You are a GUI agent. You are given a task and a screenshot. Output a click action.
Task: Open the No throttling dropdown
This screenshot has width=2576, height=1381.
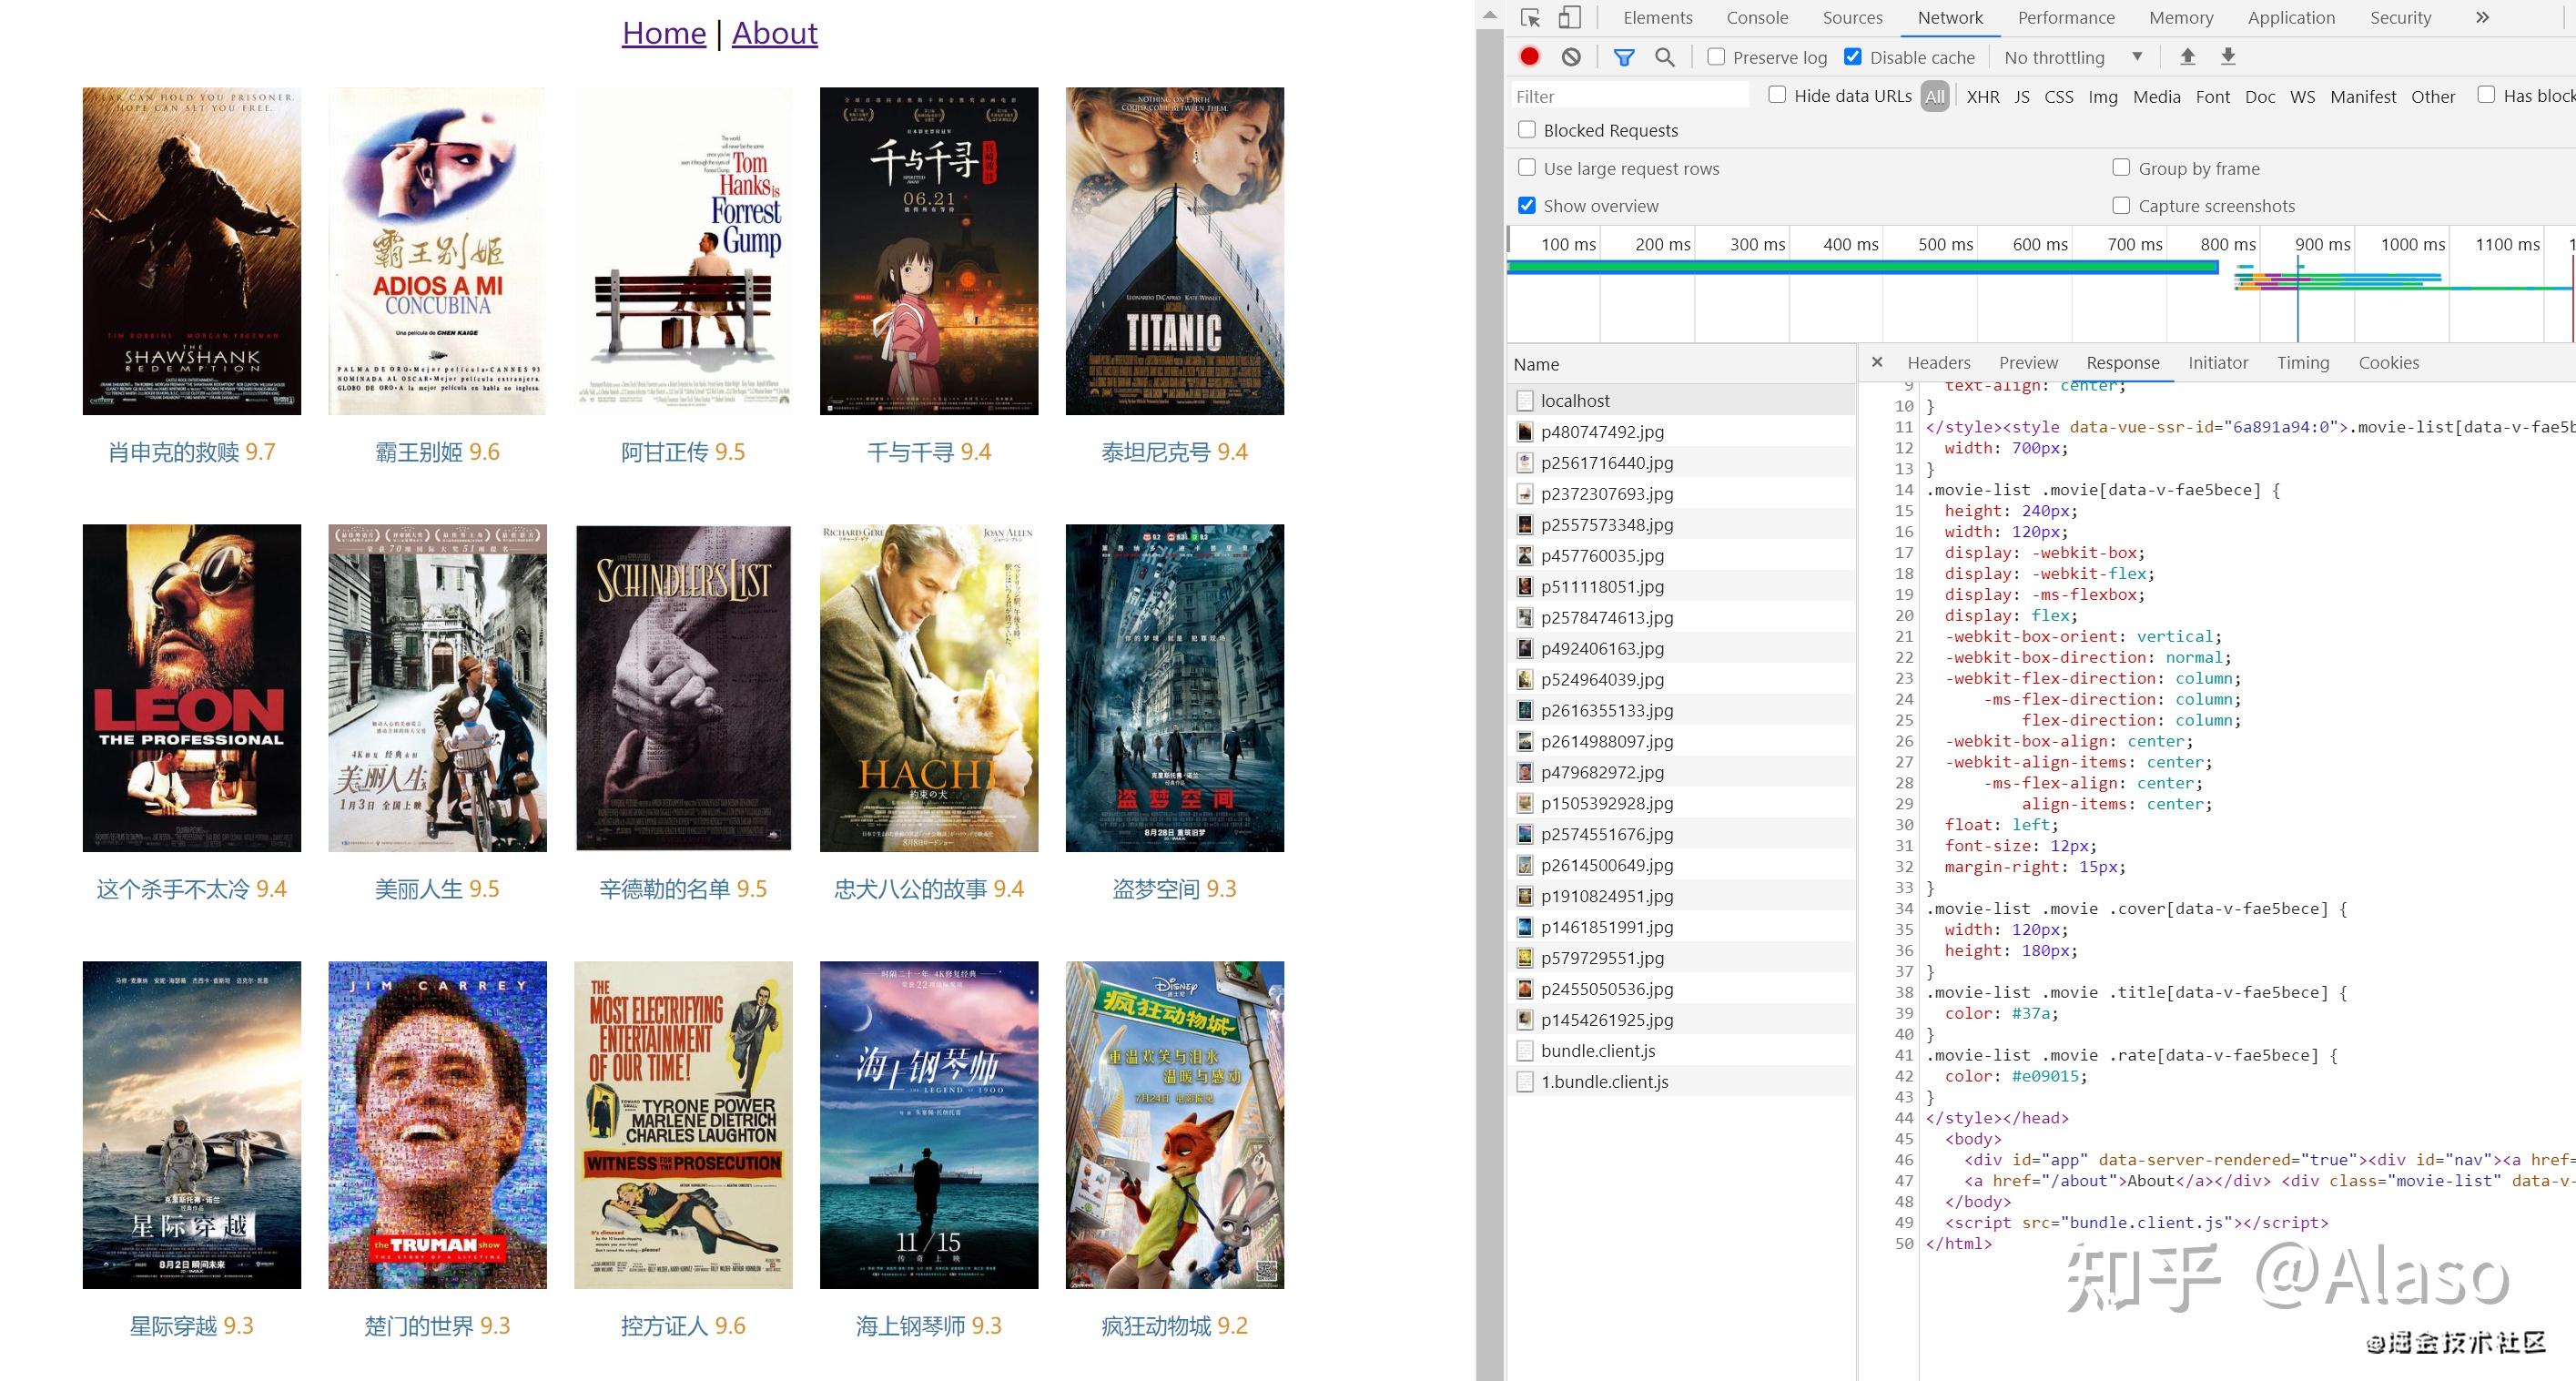(2072, 57)
